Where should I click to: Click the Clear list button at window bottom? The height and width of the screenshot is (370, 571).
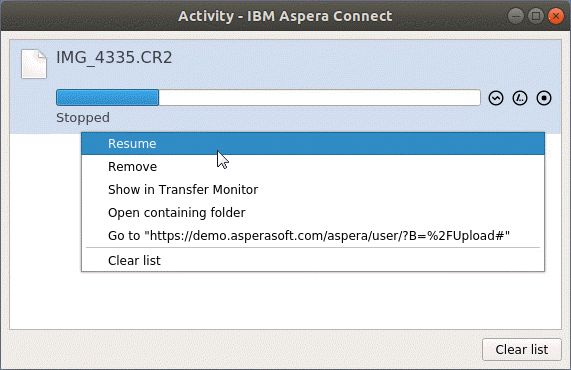pyautogui.click(x=521, y=349)
